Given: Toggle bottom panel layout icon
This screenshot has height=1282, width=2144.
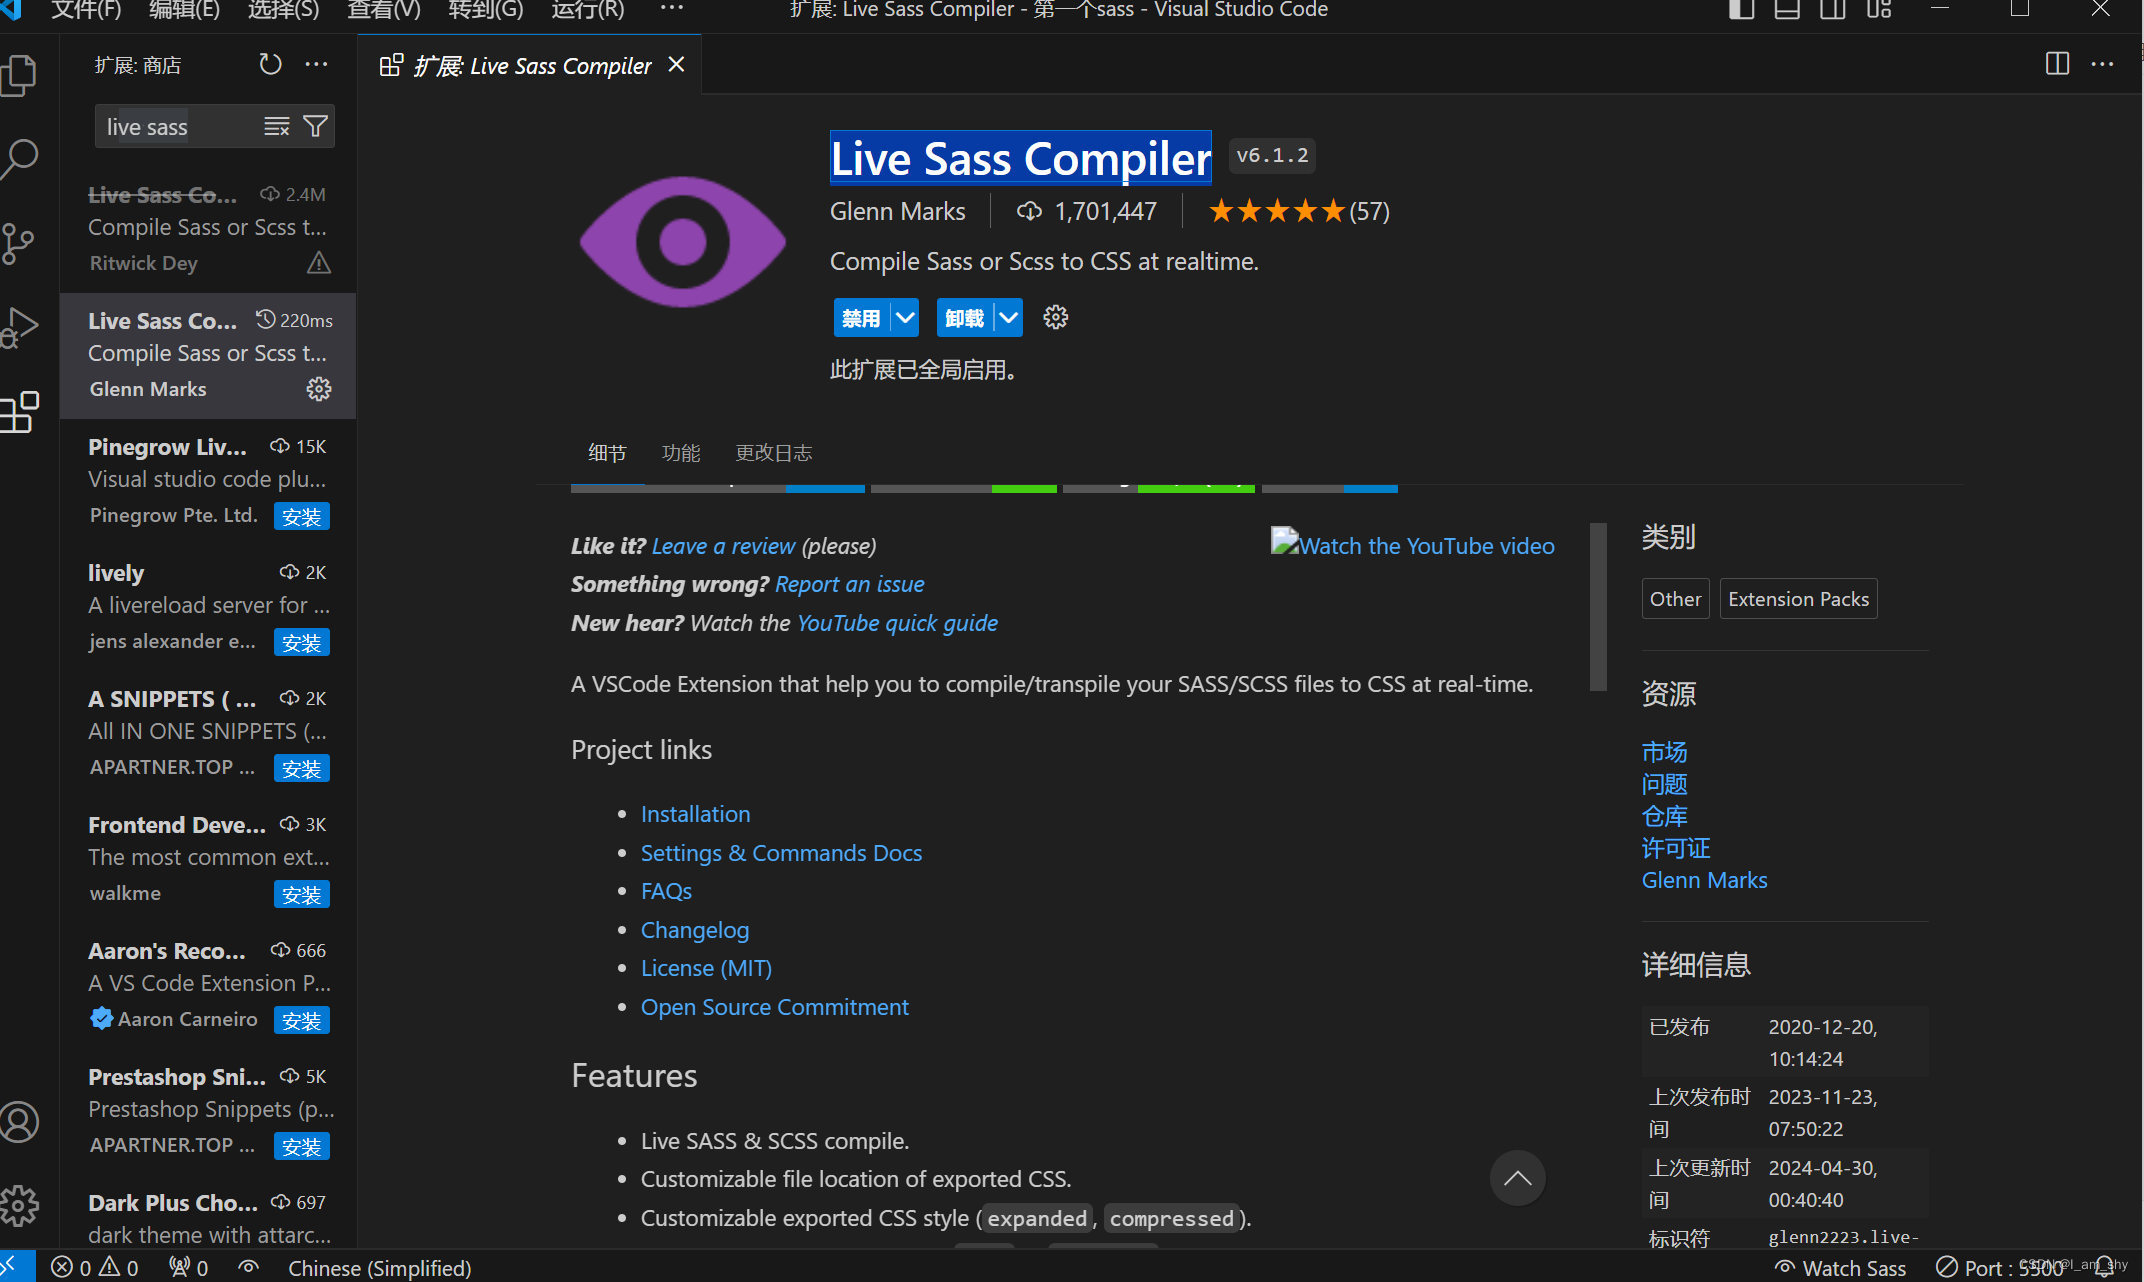Looking at the screenshot, I should [1787, 10].
